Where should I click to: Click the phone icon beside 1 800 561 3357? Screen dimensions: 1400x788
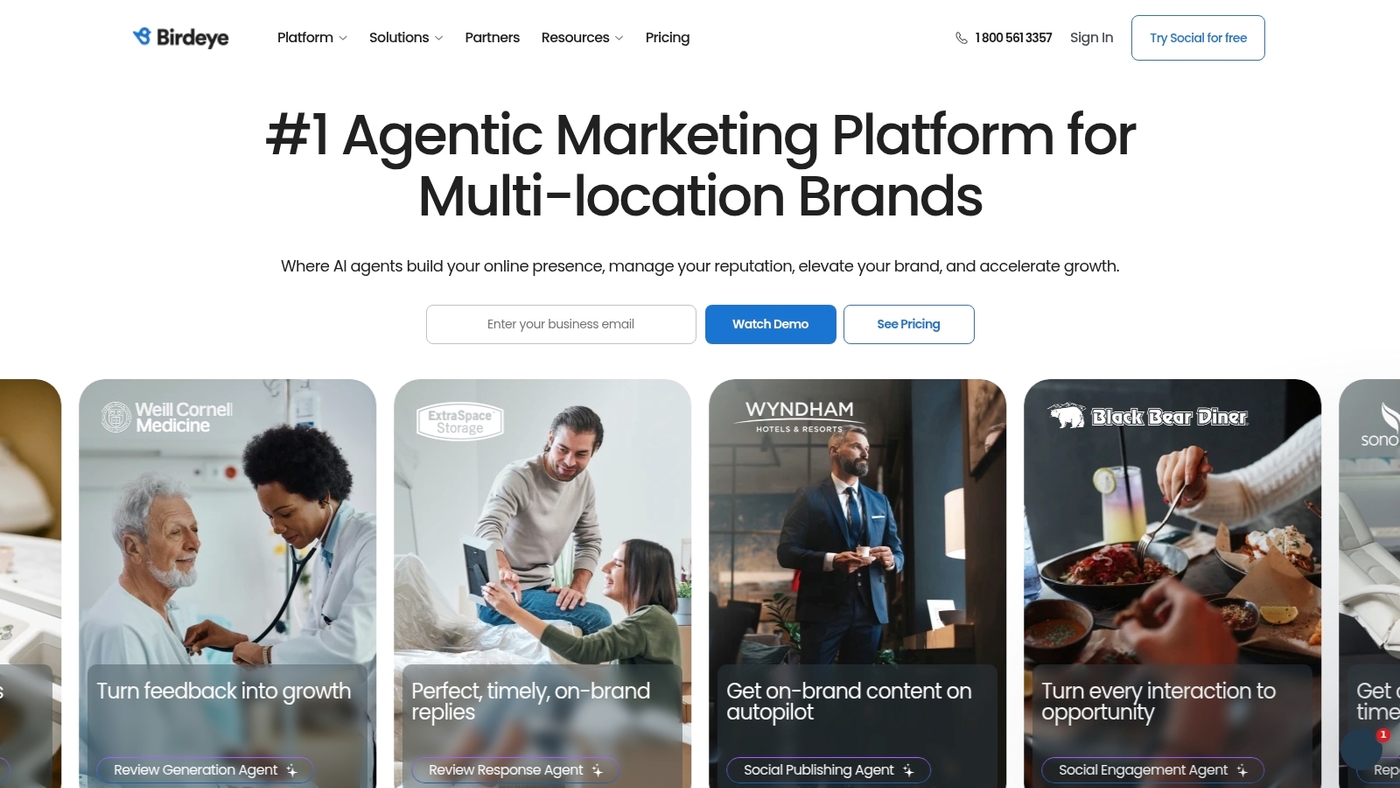click(961, 38)
